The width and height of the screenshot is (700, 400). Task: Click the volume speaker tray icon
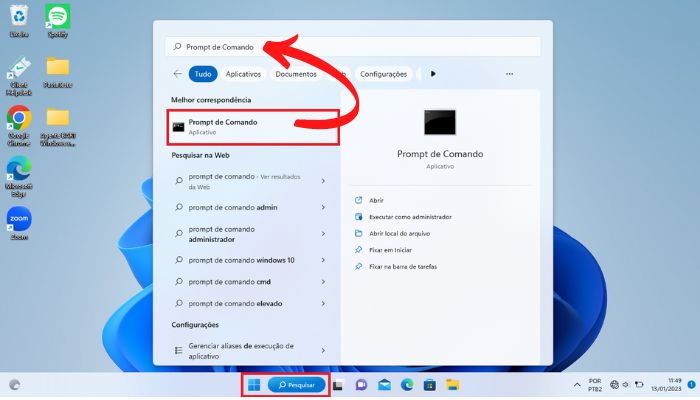626,384
